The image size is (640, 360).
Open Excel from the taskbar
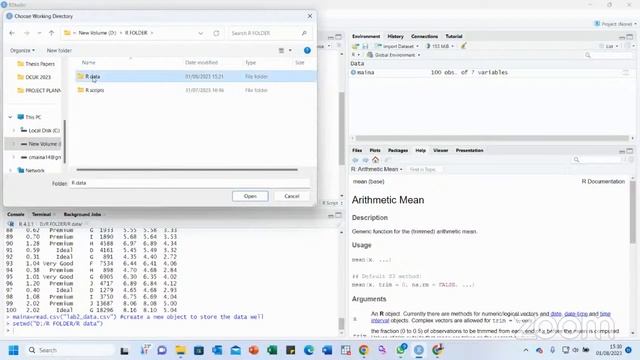(x=272, y=350)
